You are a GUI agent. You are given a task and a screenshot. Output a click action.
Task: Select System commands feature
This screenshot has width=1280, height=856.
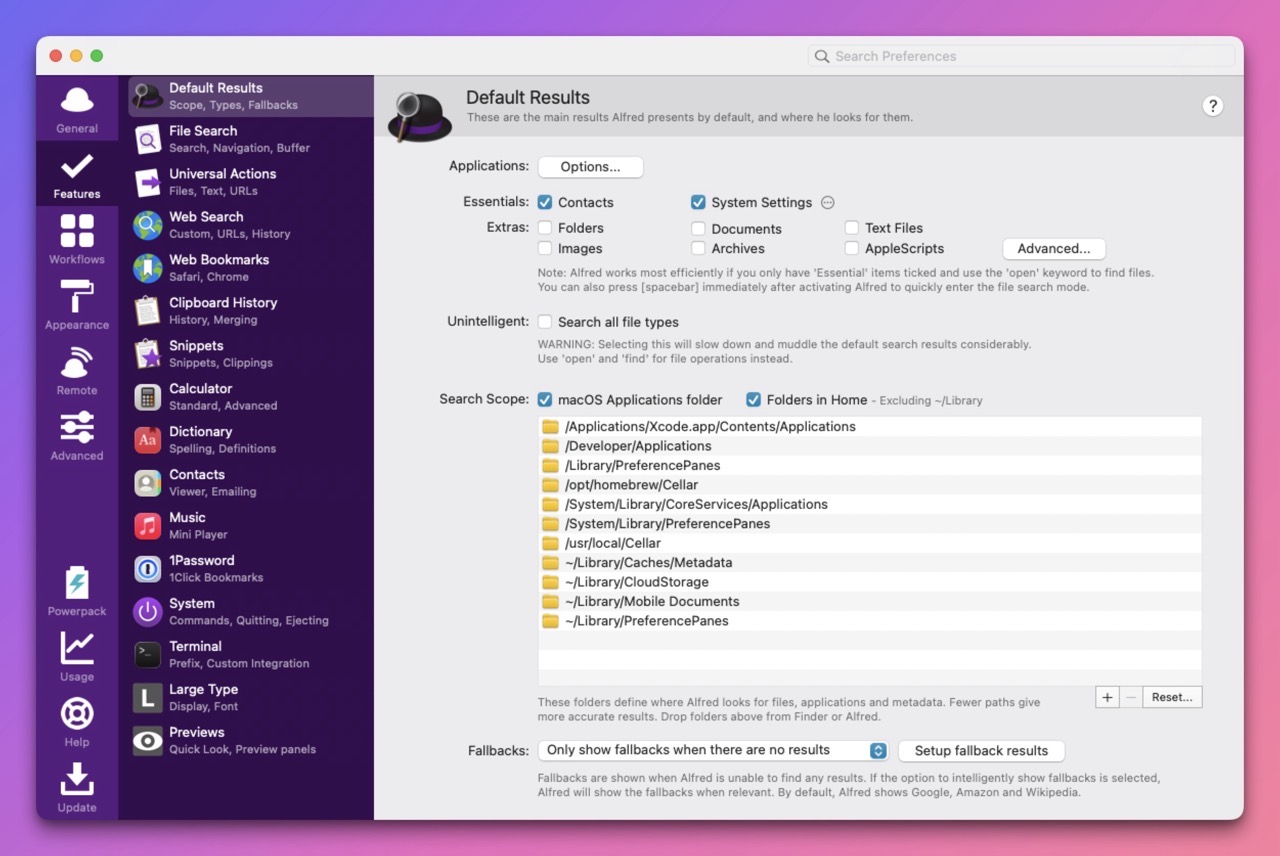(x=250, y=612)
